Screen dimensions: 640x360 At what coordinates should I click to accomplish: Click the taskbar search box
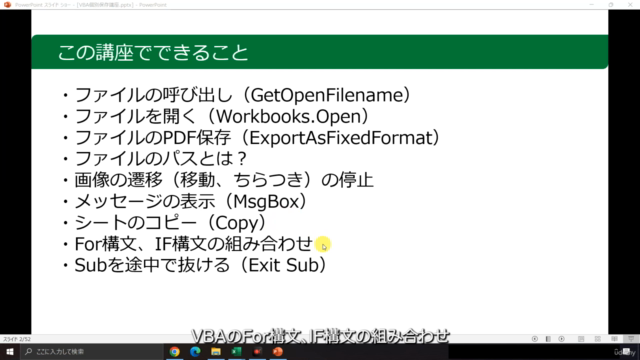pyautogui.click(x=92, y=351)
